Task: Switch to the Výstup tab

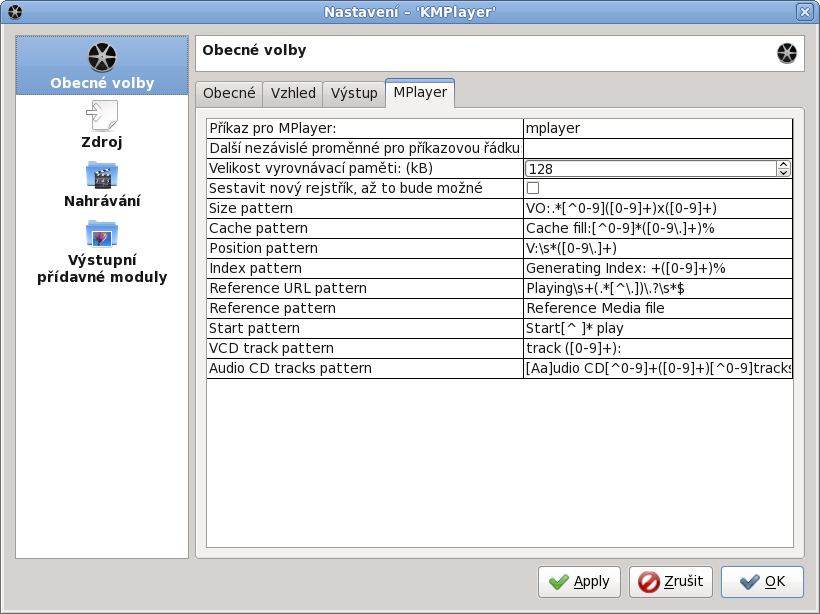Action: point(354,93)
